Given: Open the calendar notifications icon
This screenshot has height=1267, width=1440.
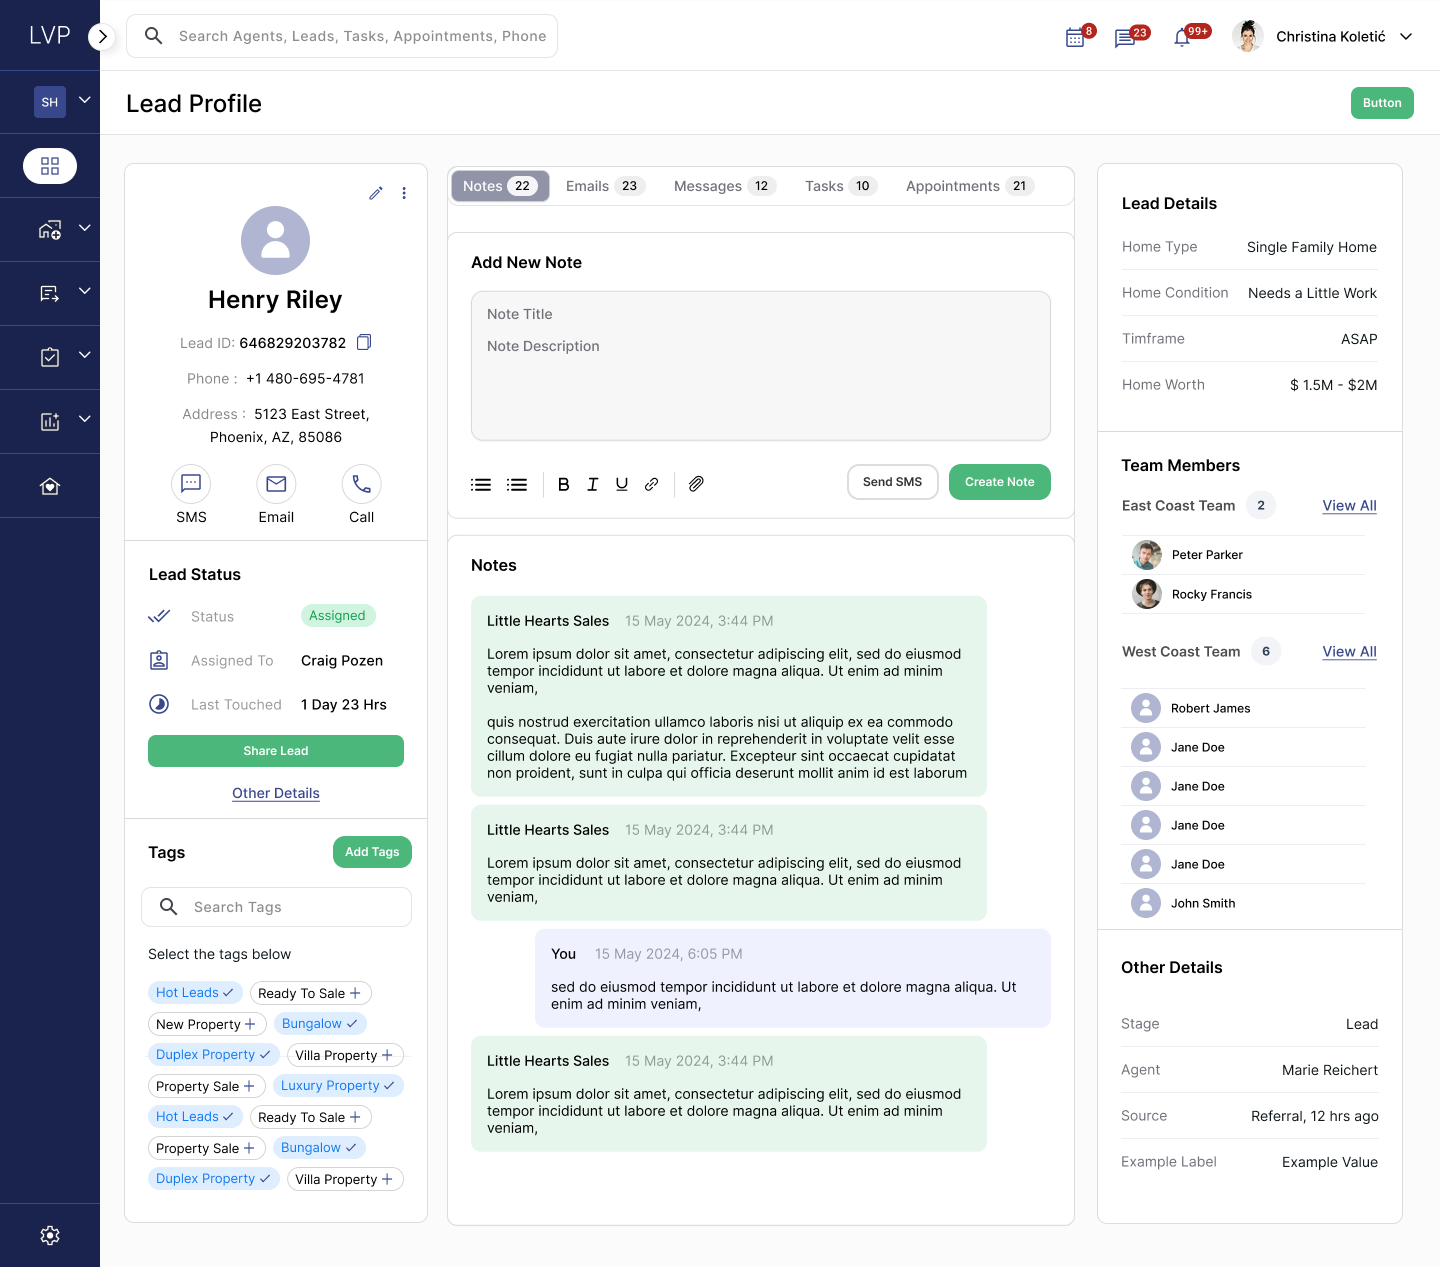Looking at the screenshot, I should coord(1075,38).
